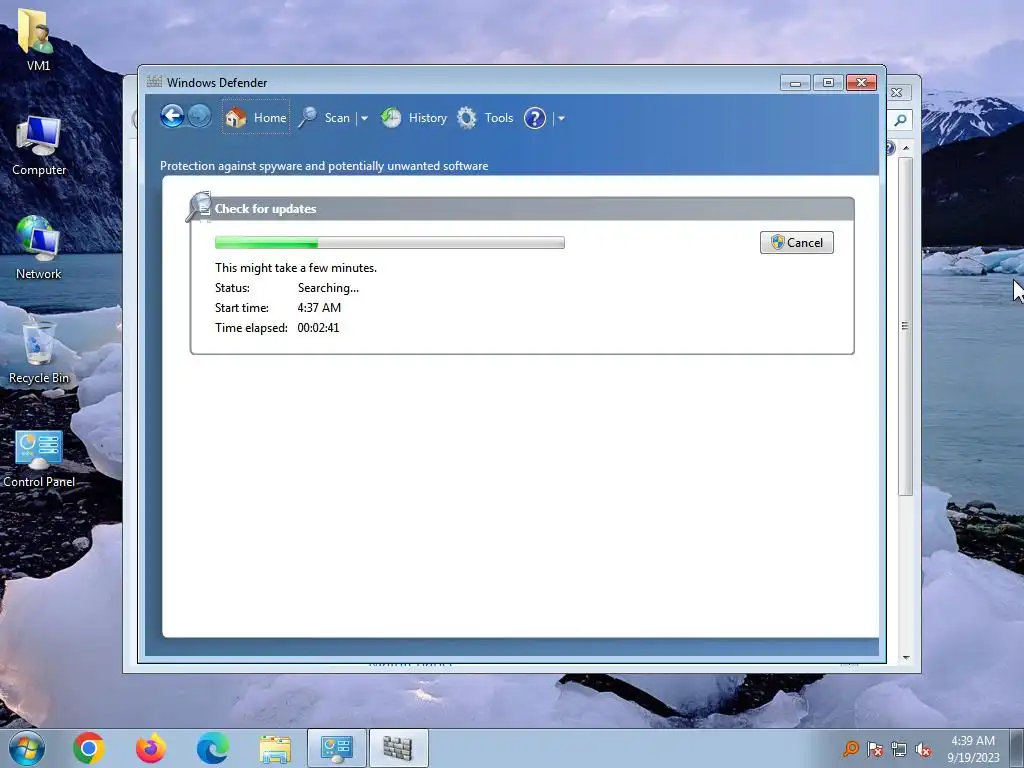
Task: Launch Microsoft Edge from taskbar
Action: [213, 748]
